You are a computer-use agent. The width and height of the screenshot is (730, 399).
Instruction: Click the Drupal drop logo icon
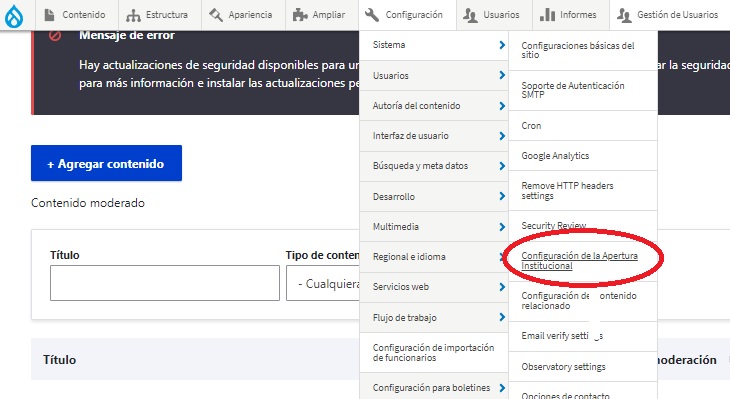tap(14, 17)
